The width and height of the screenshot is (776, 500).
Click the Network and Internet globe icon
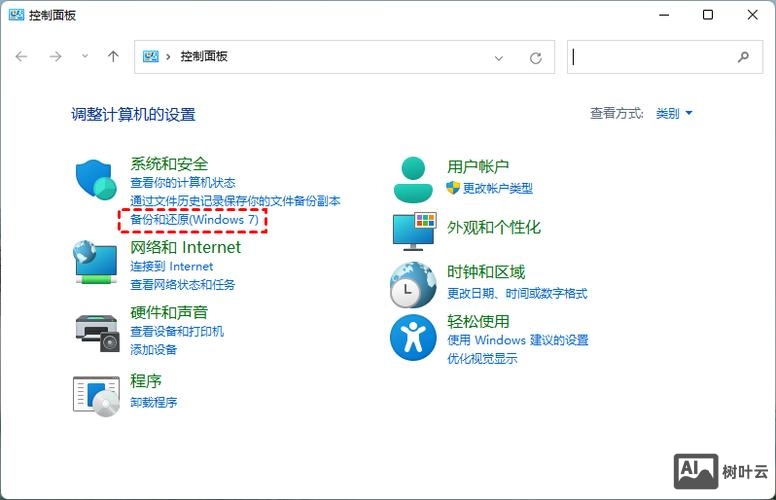pyautogui.click(x=95, y=263)
